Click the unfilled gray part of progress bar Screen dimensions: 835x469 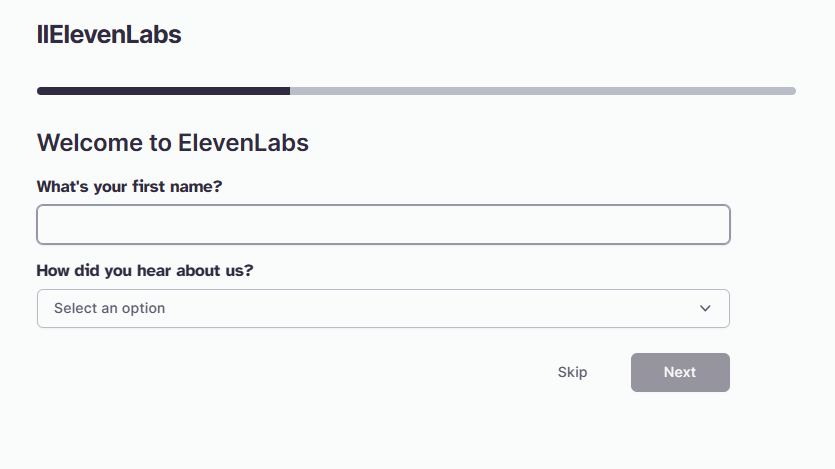pyautogui.click(x=543, y=91)
